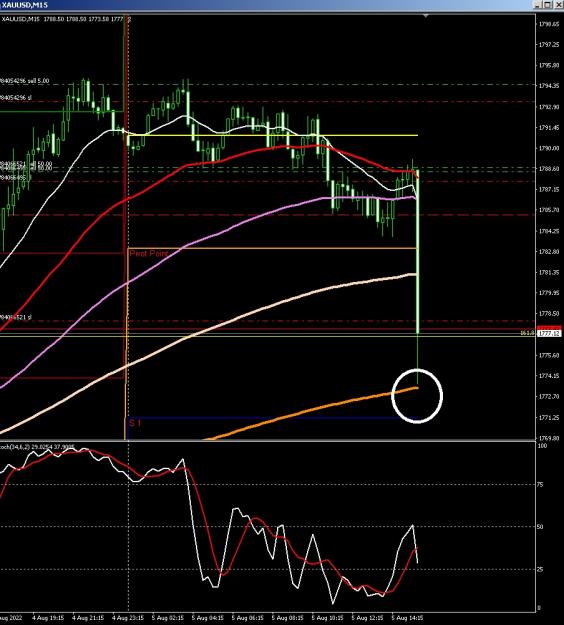Screen dimensions: 564x625
Task: Click the chart shift triangle marker
Action: [x=426, y=16]
